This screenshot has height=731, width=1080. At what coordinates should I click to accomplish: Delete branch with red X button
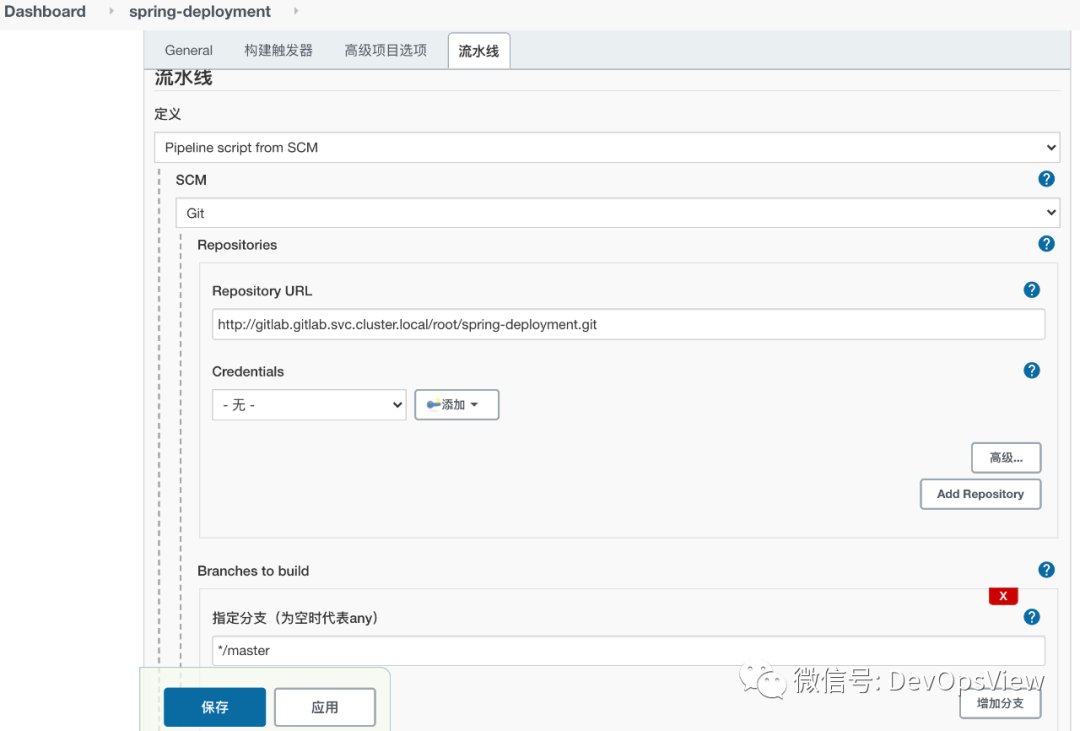coord(1003,596)
